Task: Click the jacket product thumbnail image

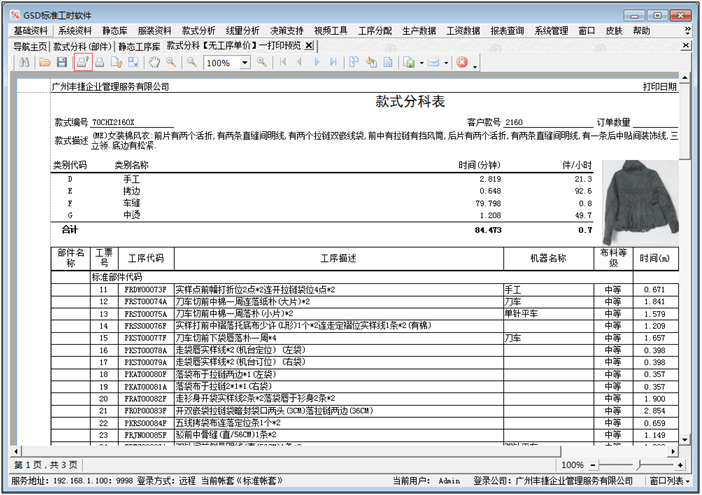Action: pos(640,202)
